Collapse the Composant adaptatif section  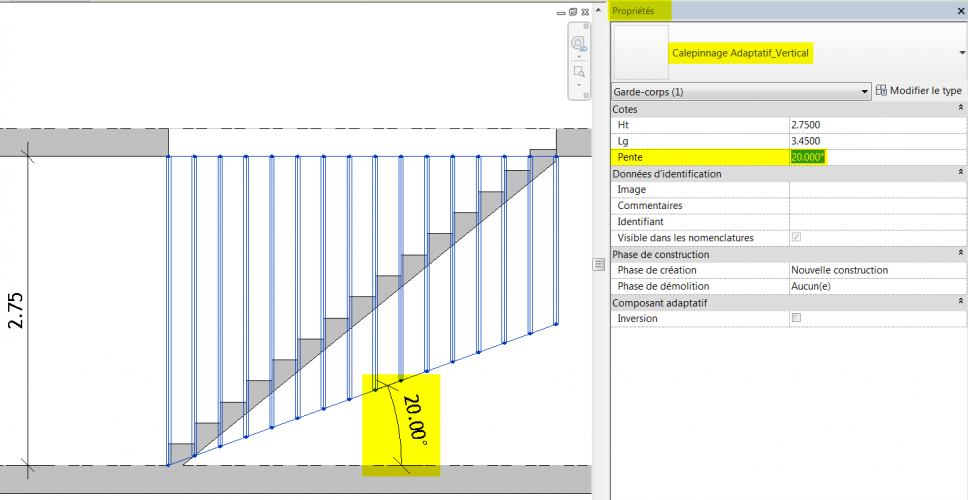click(x=960, y=302)
